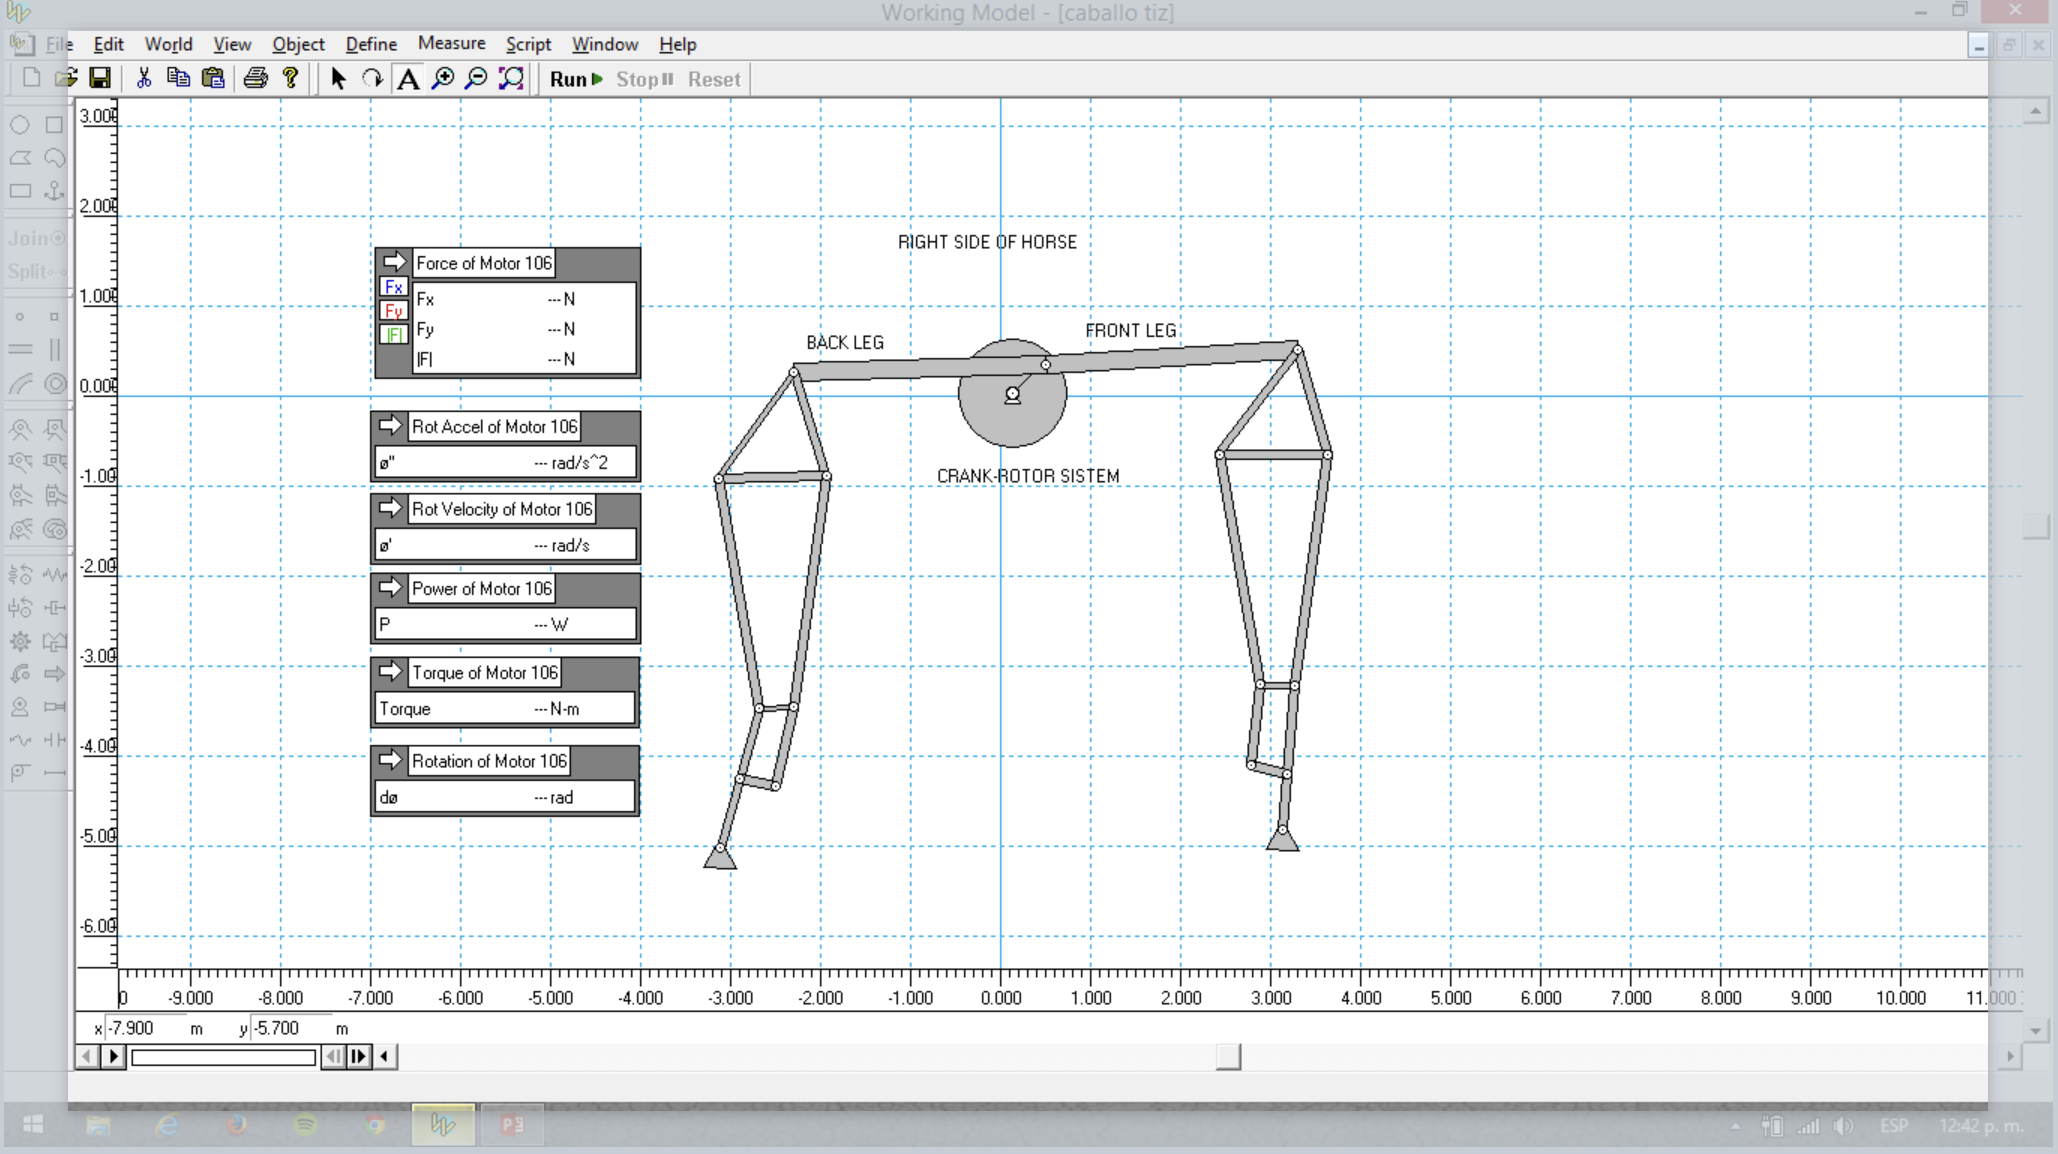Image resolution: width=2058 pixels, height=1154 pixels.
Task: Open the Help menu
Action: coord(677,44)
